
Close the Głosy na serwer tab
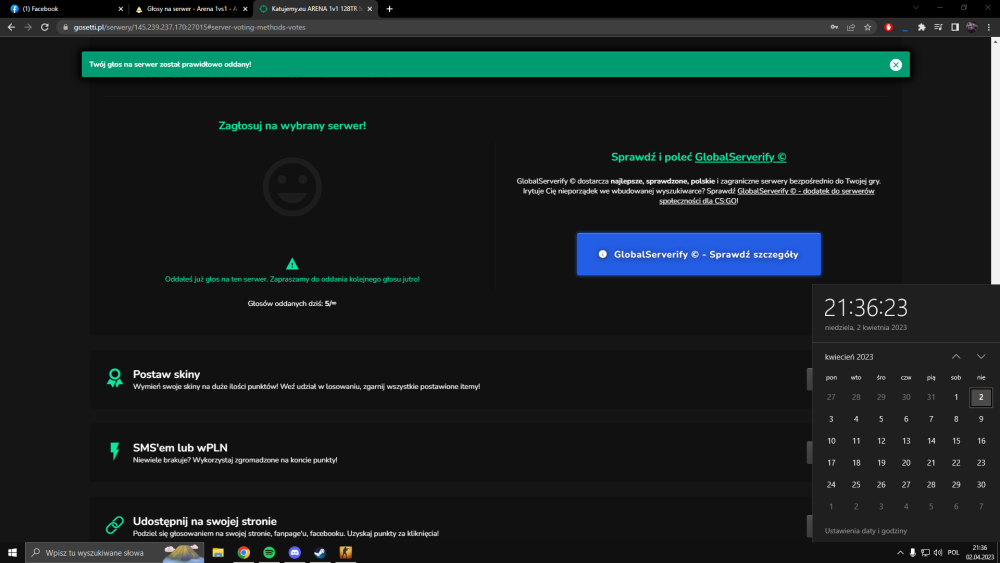point(245,9)
